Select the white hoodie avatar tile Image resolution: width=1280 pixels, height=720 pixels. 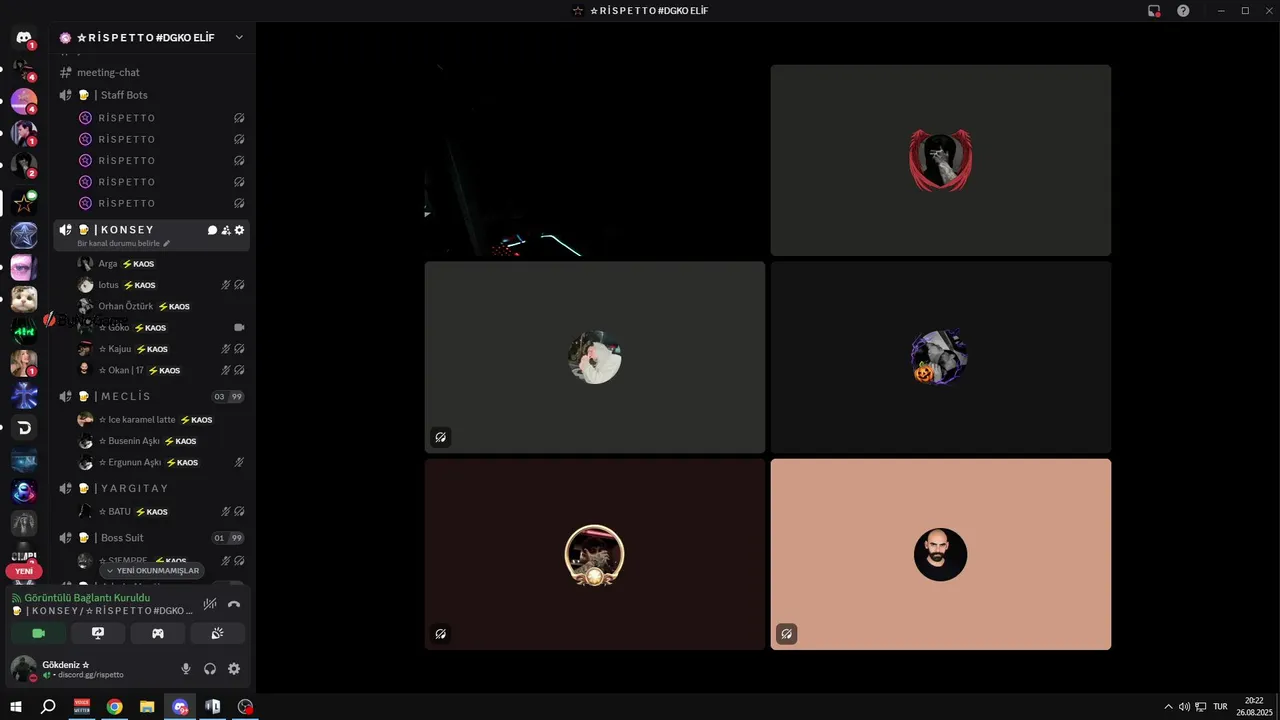(595, 357)
